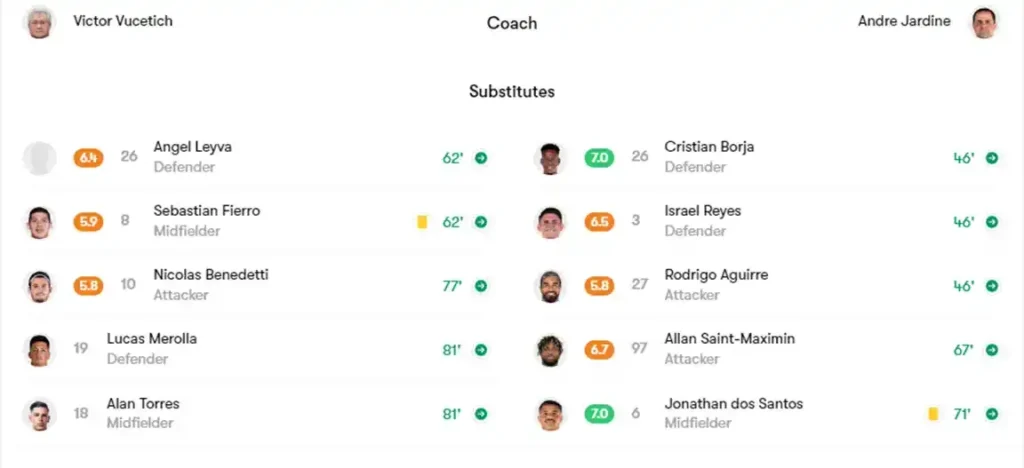Screen dimensions: 1024x468
Task: Click the substitution arrow icon for Lucas Merolla
Action: point(481,350)
